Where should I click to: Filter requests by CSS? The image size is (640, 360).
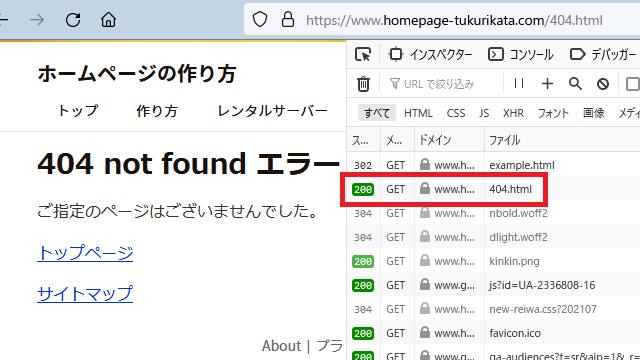[x=456, y=113]
